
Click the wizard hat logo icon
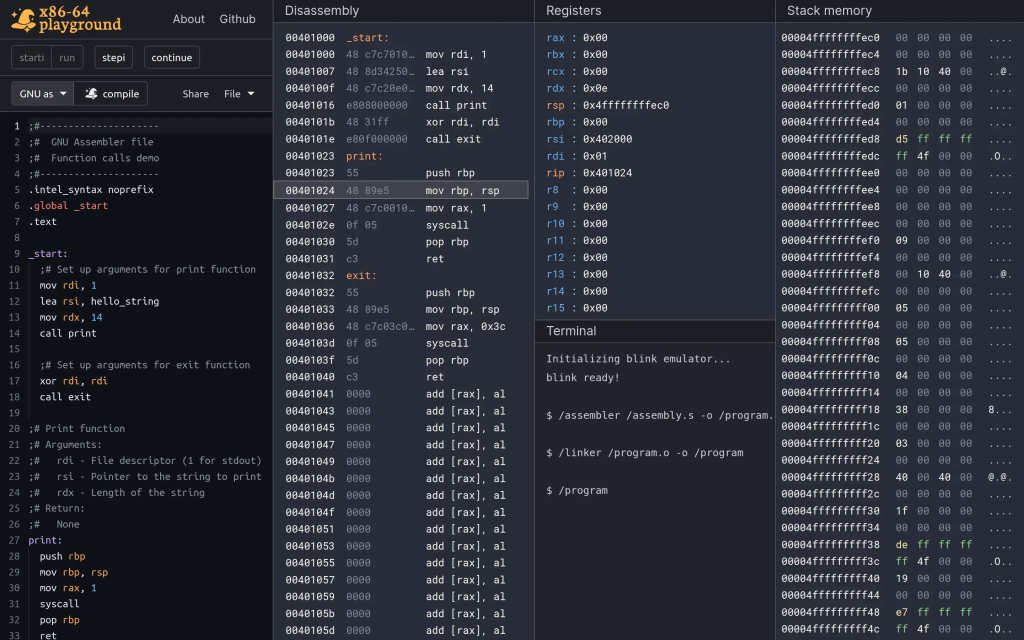click(22, 19)
